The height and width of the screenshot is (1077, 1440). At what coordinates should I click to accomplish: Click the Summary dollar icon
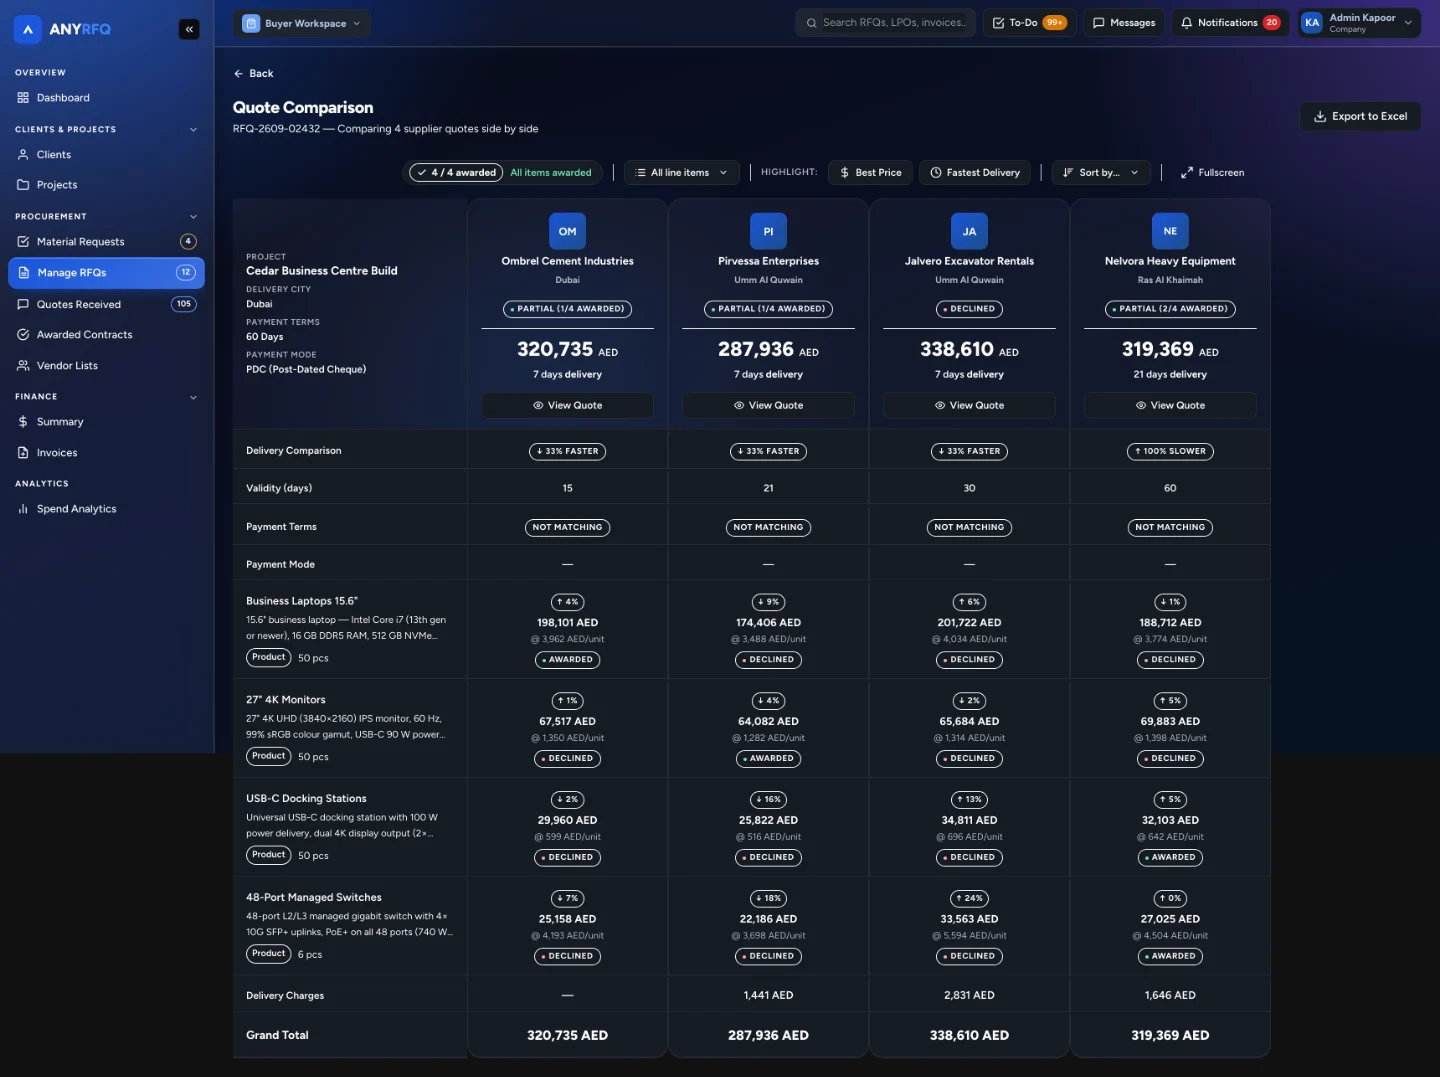pos(23,422)
